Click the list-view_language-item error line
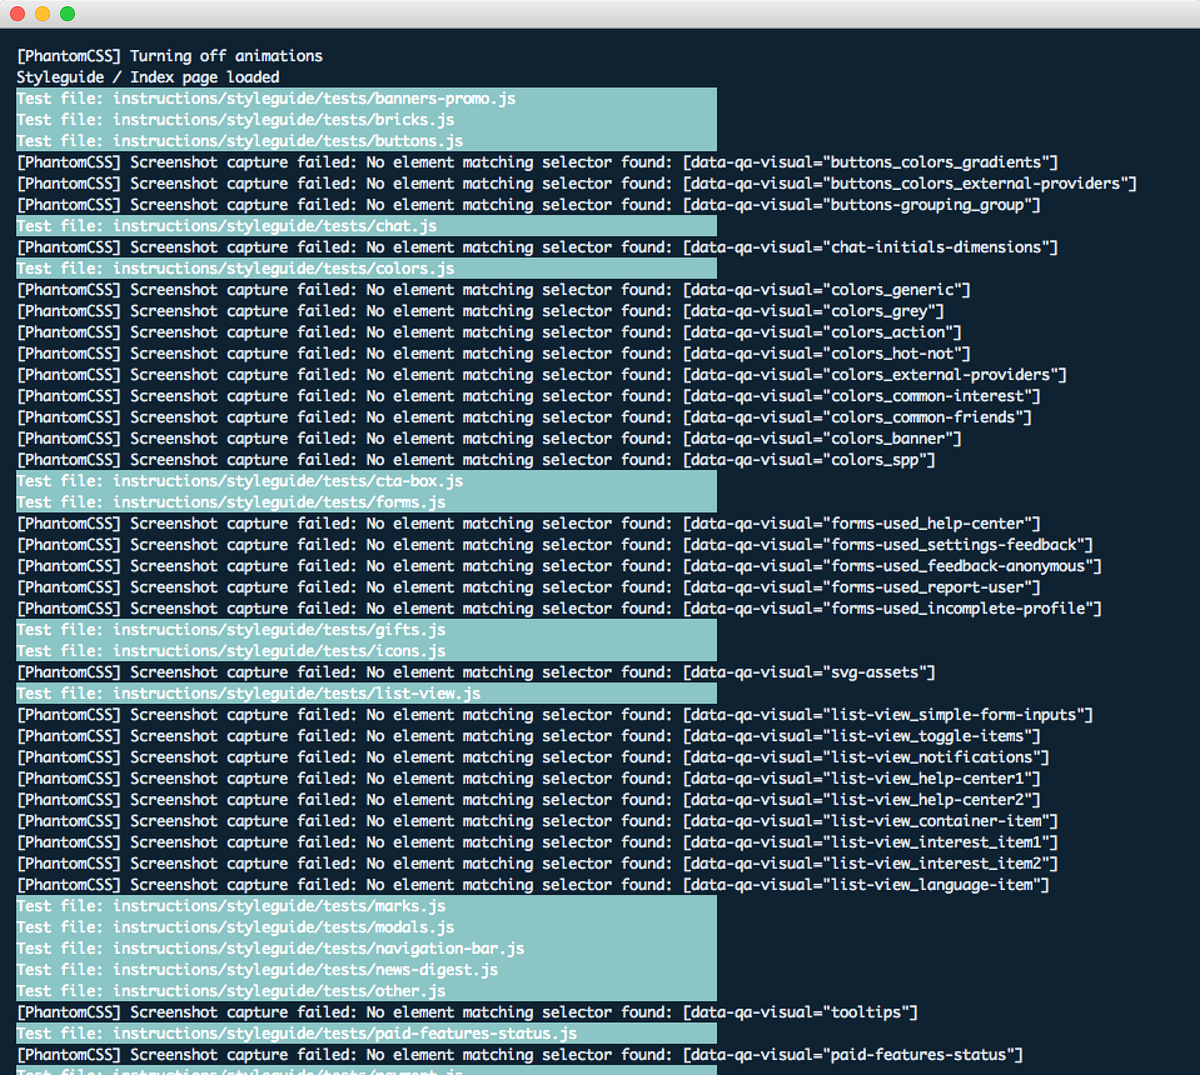The width and height of the screenshot is (1200, 1075). pos(533,885)
